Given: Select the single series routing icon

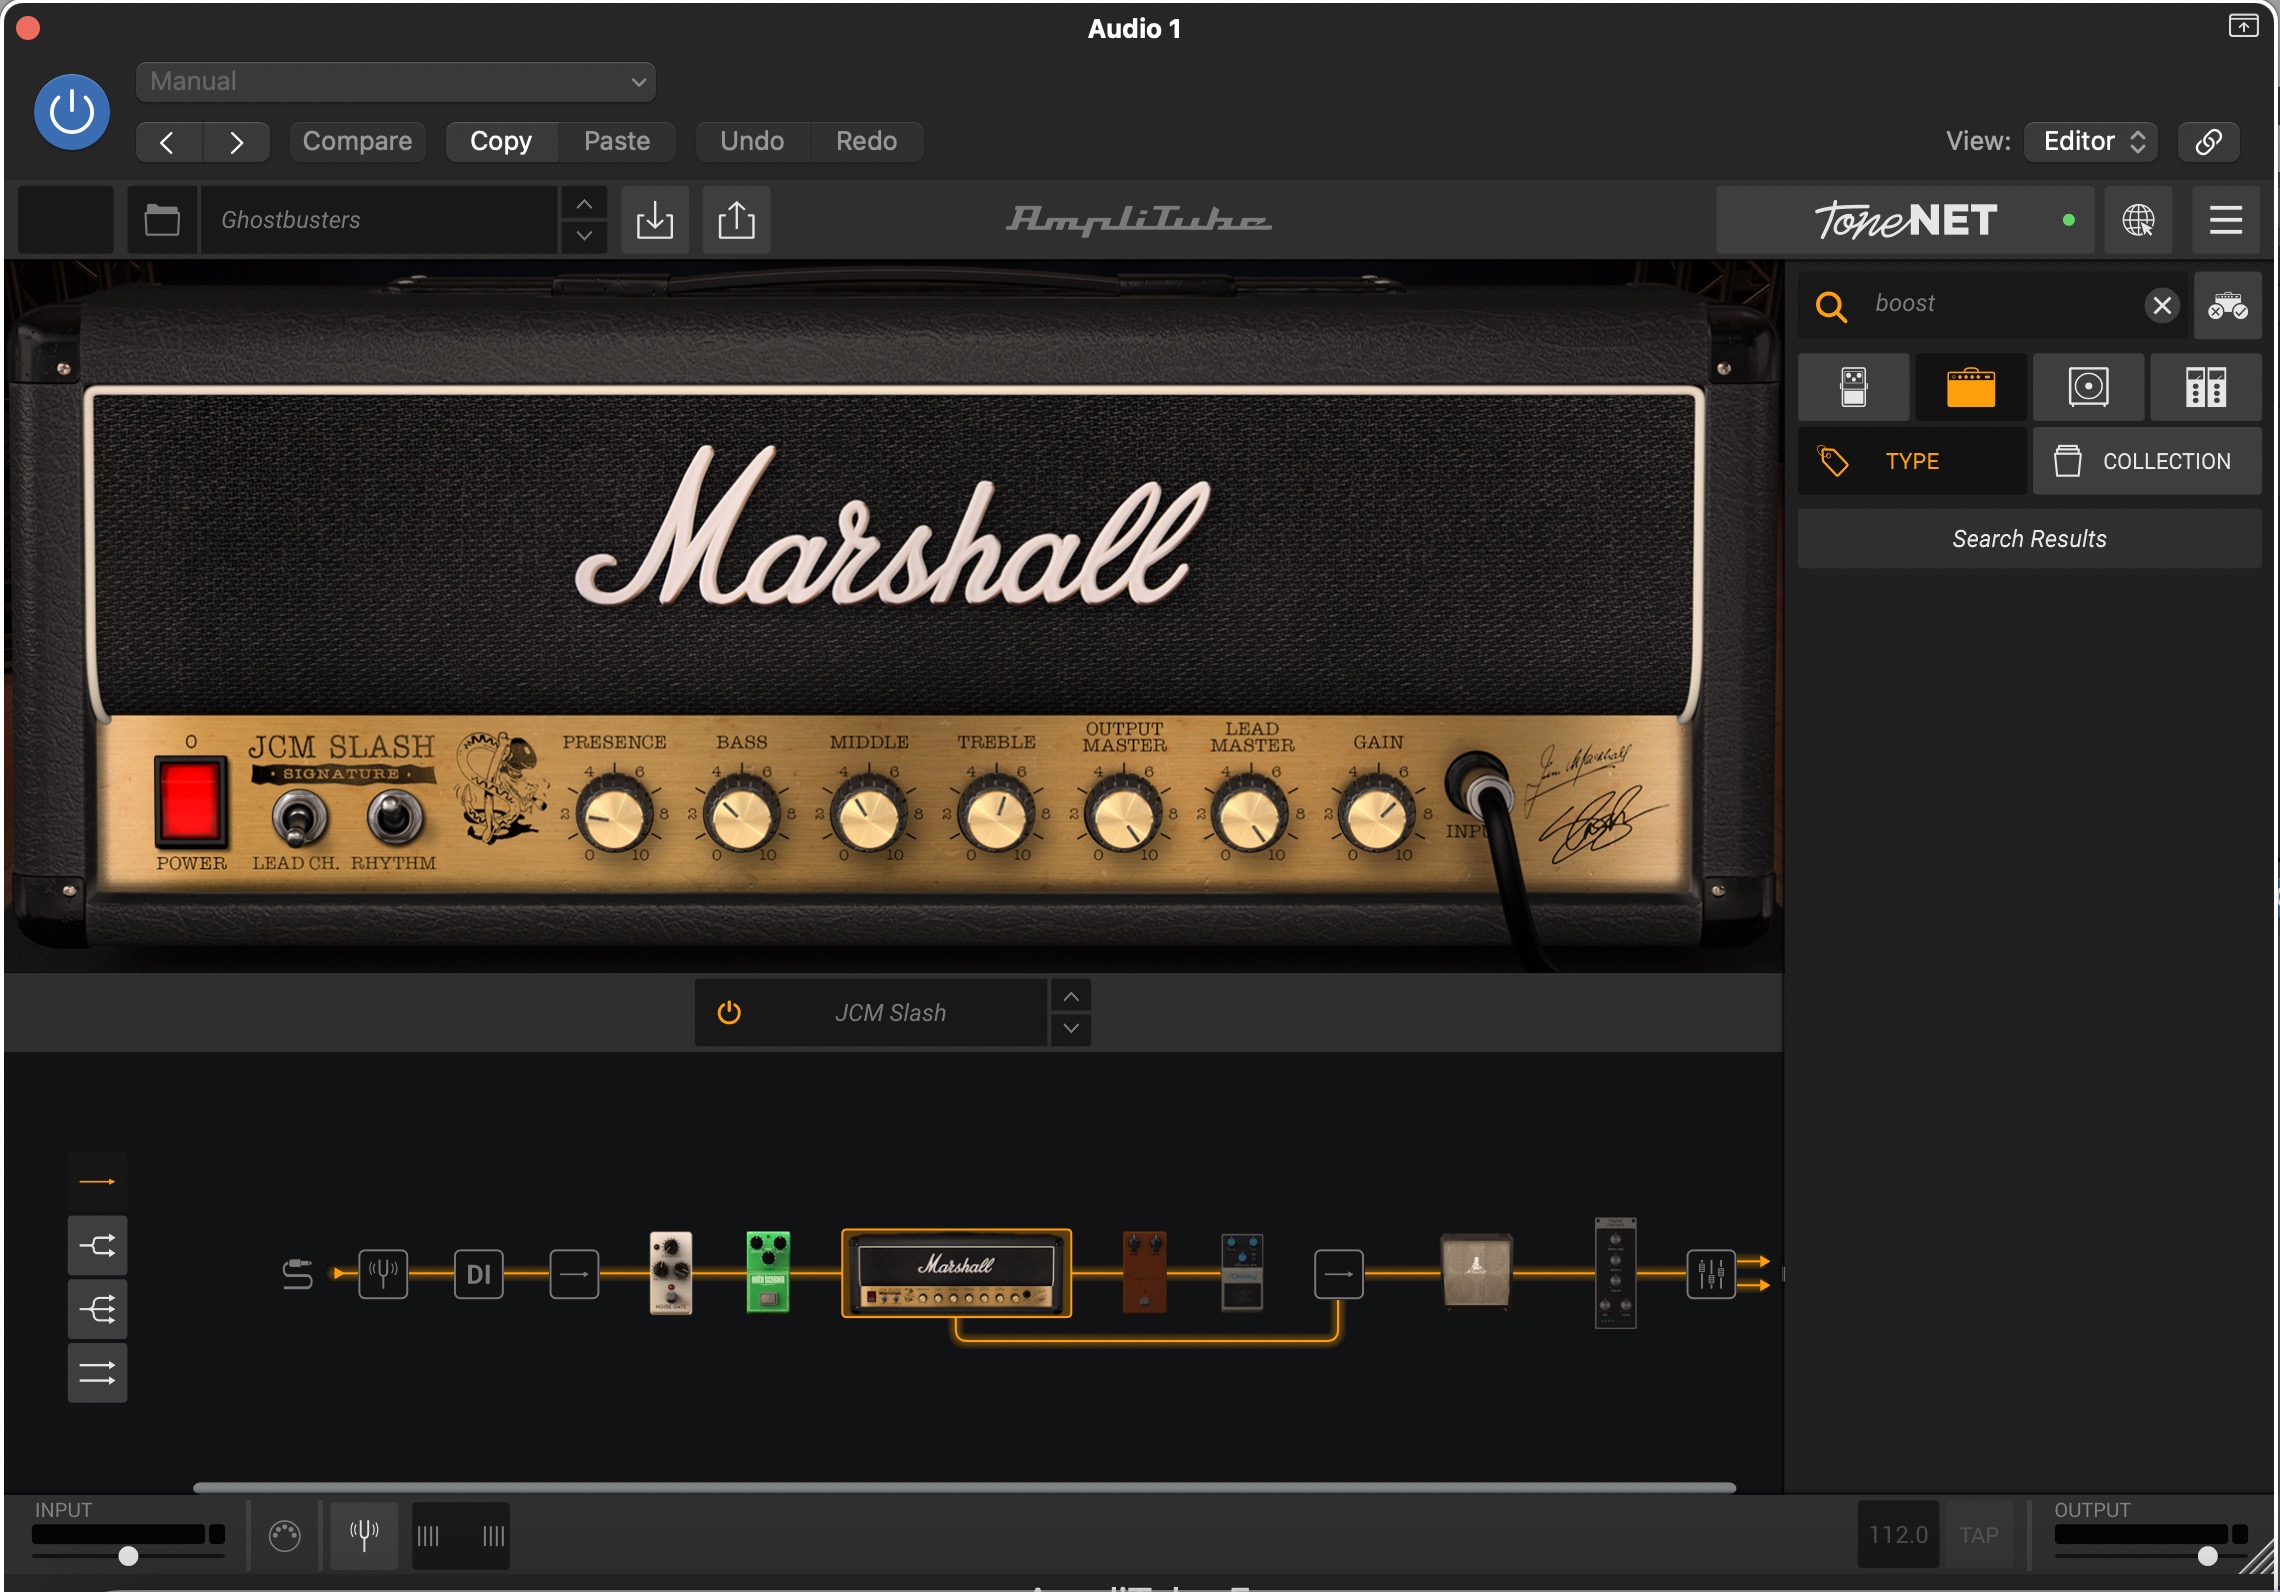Looking at the screenshot, I should click(x=97, y=1182).
